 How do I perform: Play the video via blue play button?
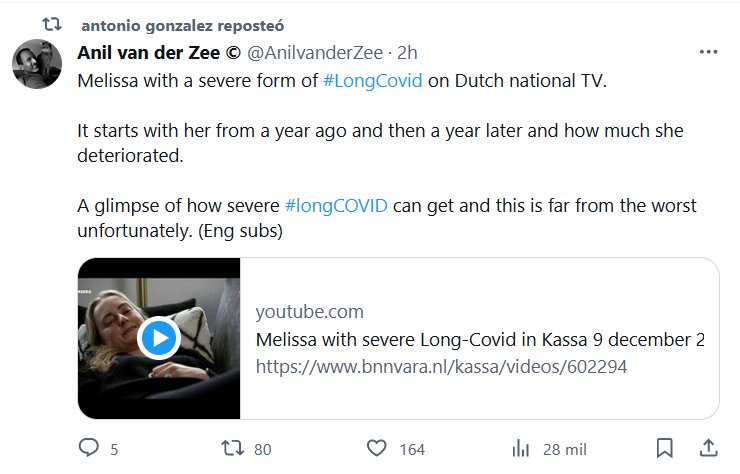[159, 338]
